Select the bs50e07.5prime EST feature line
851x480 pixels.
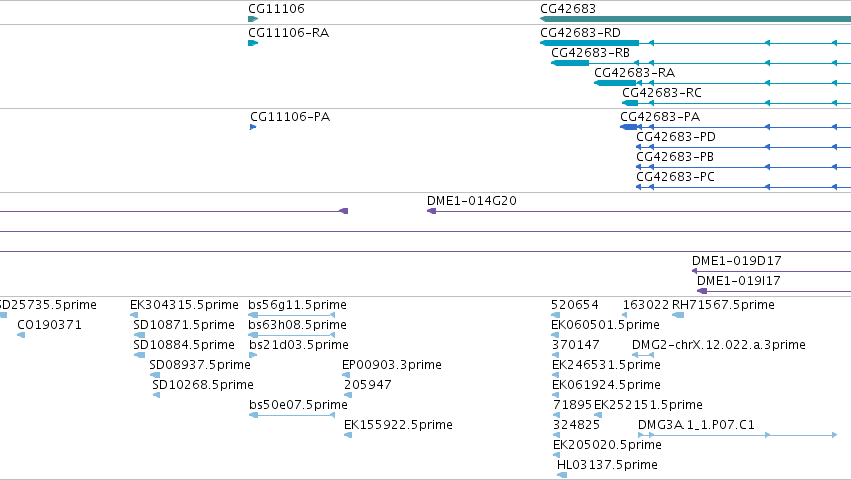click(292, 415)
